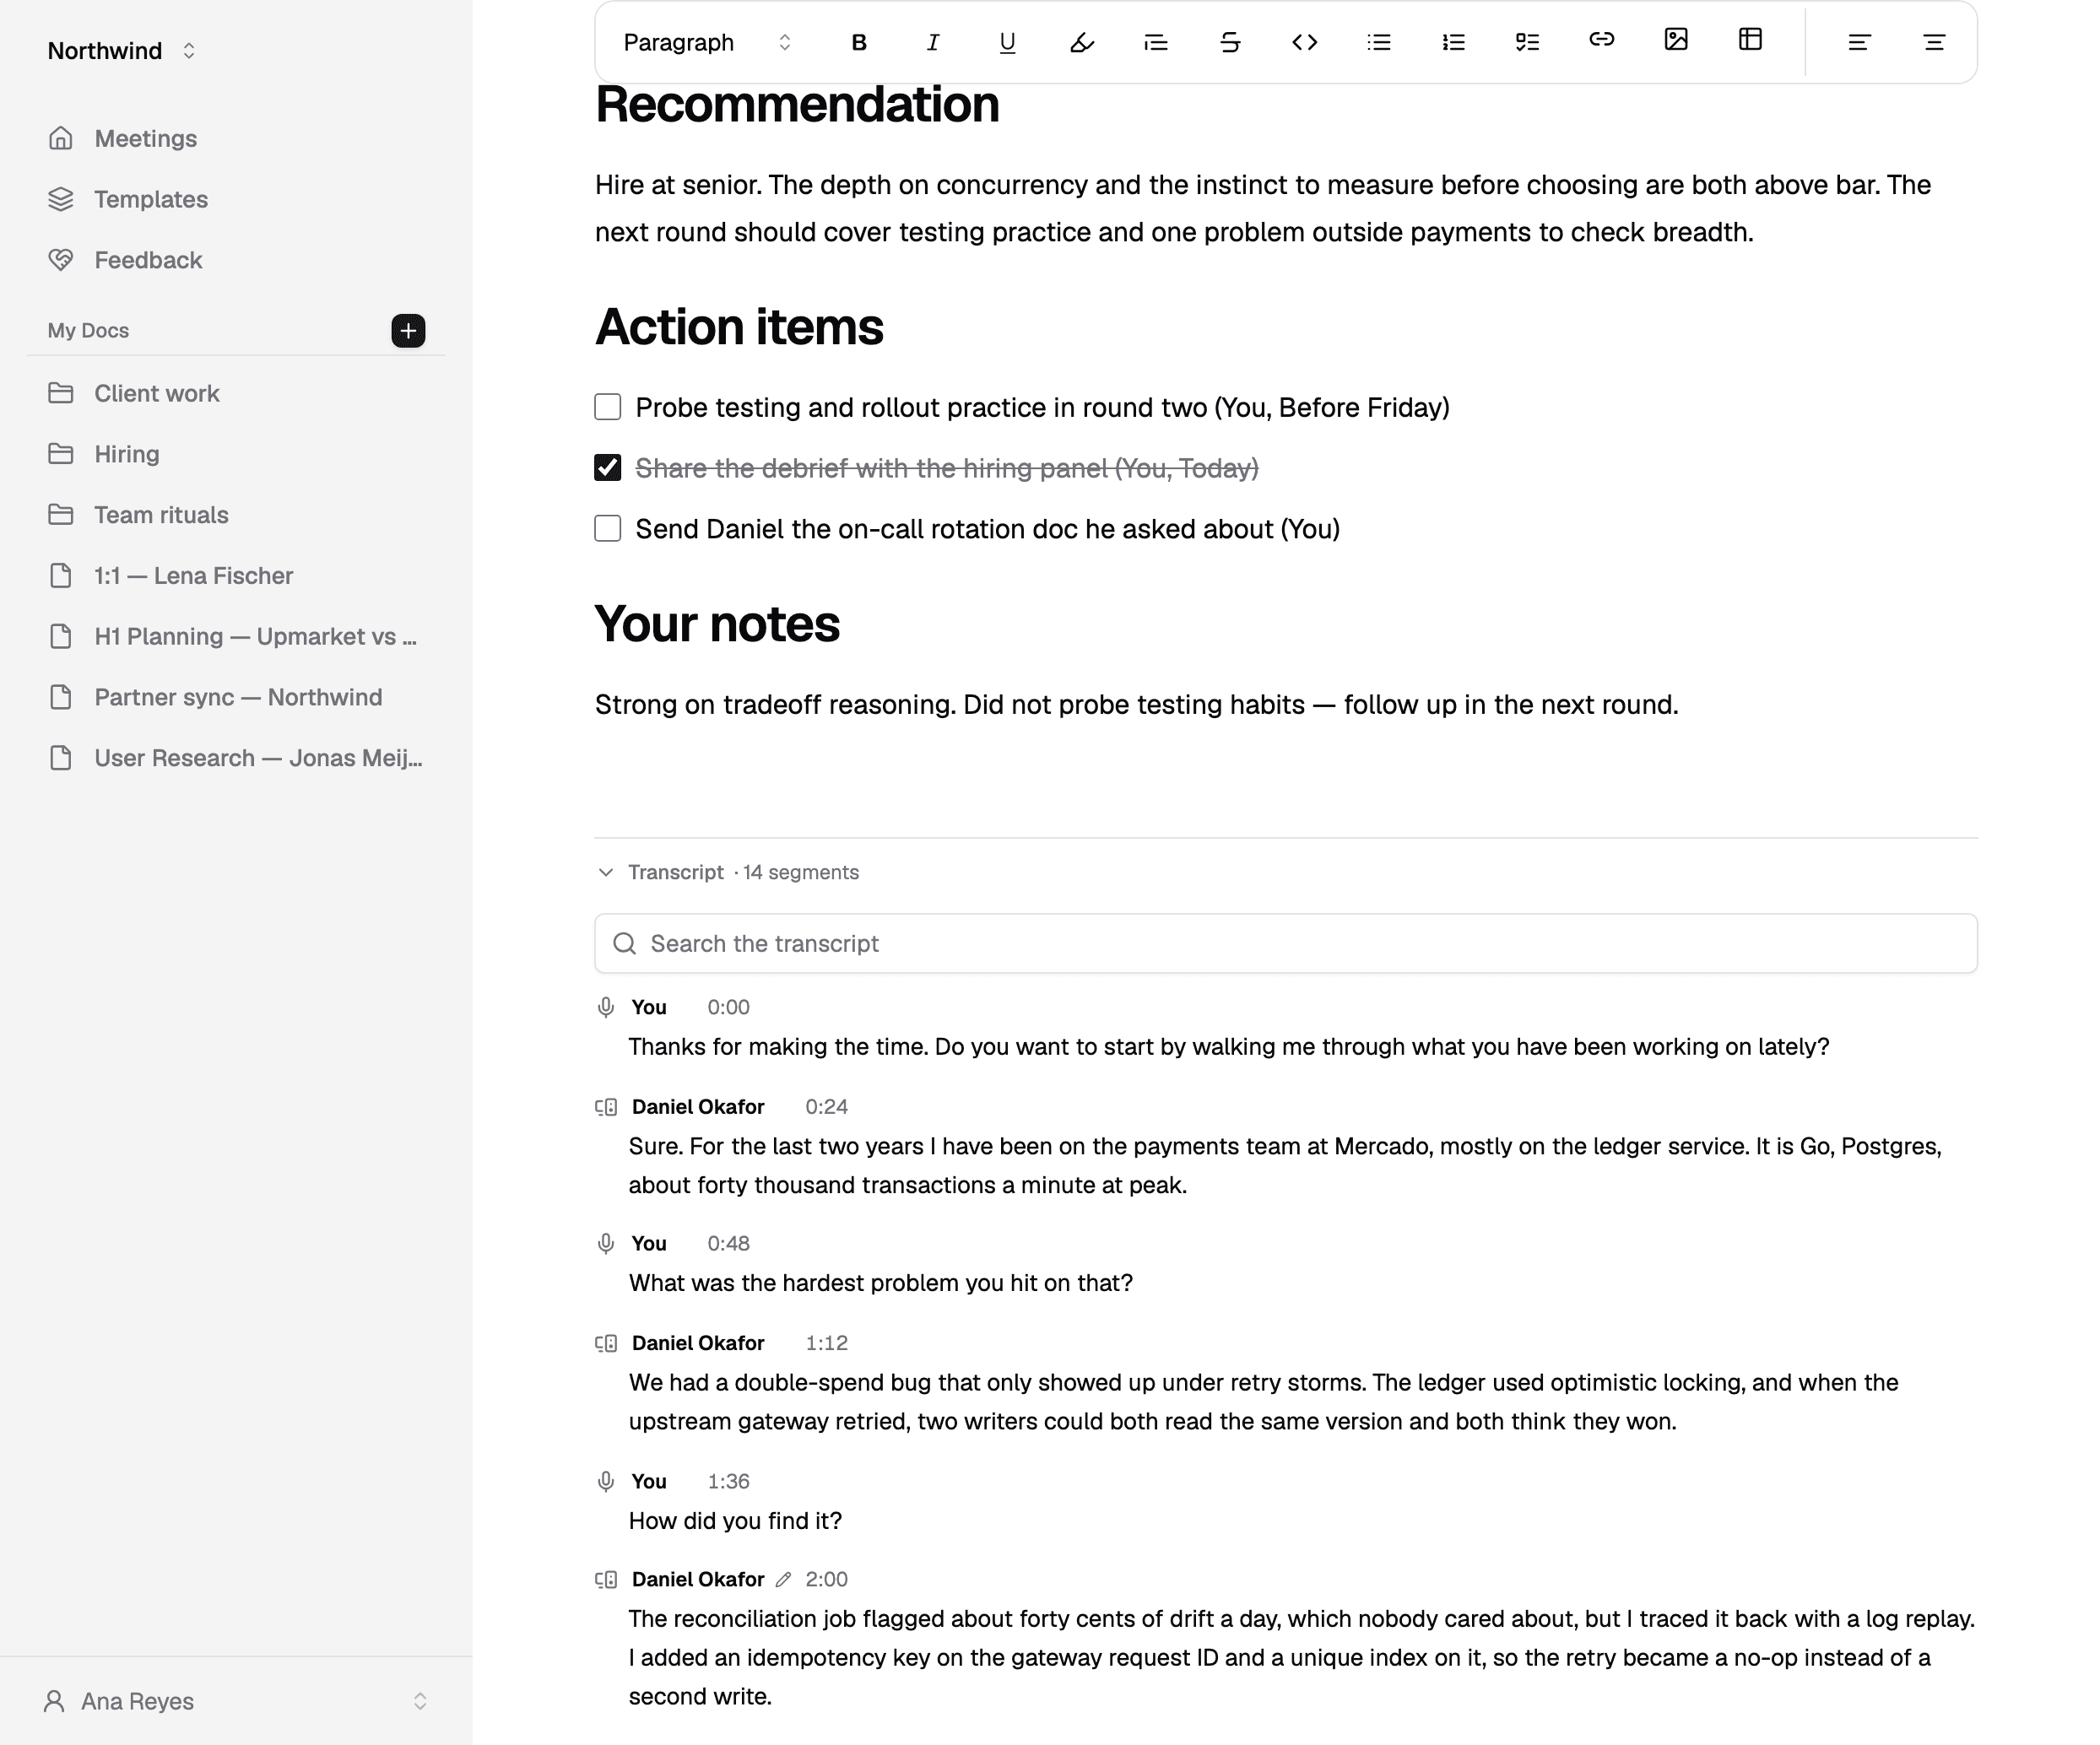This screenshot has height=1745, width=2100.
Task: Open the Ana Reyes account menu
Action: [x=236, y=1701]
